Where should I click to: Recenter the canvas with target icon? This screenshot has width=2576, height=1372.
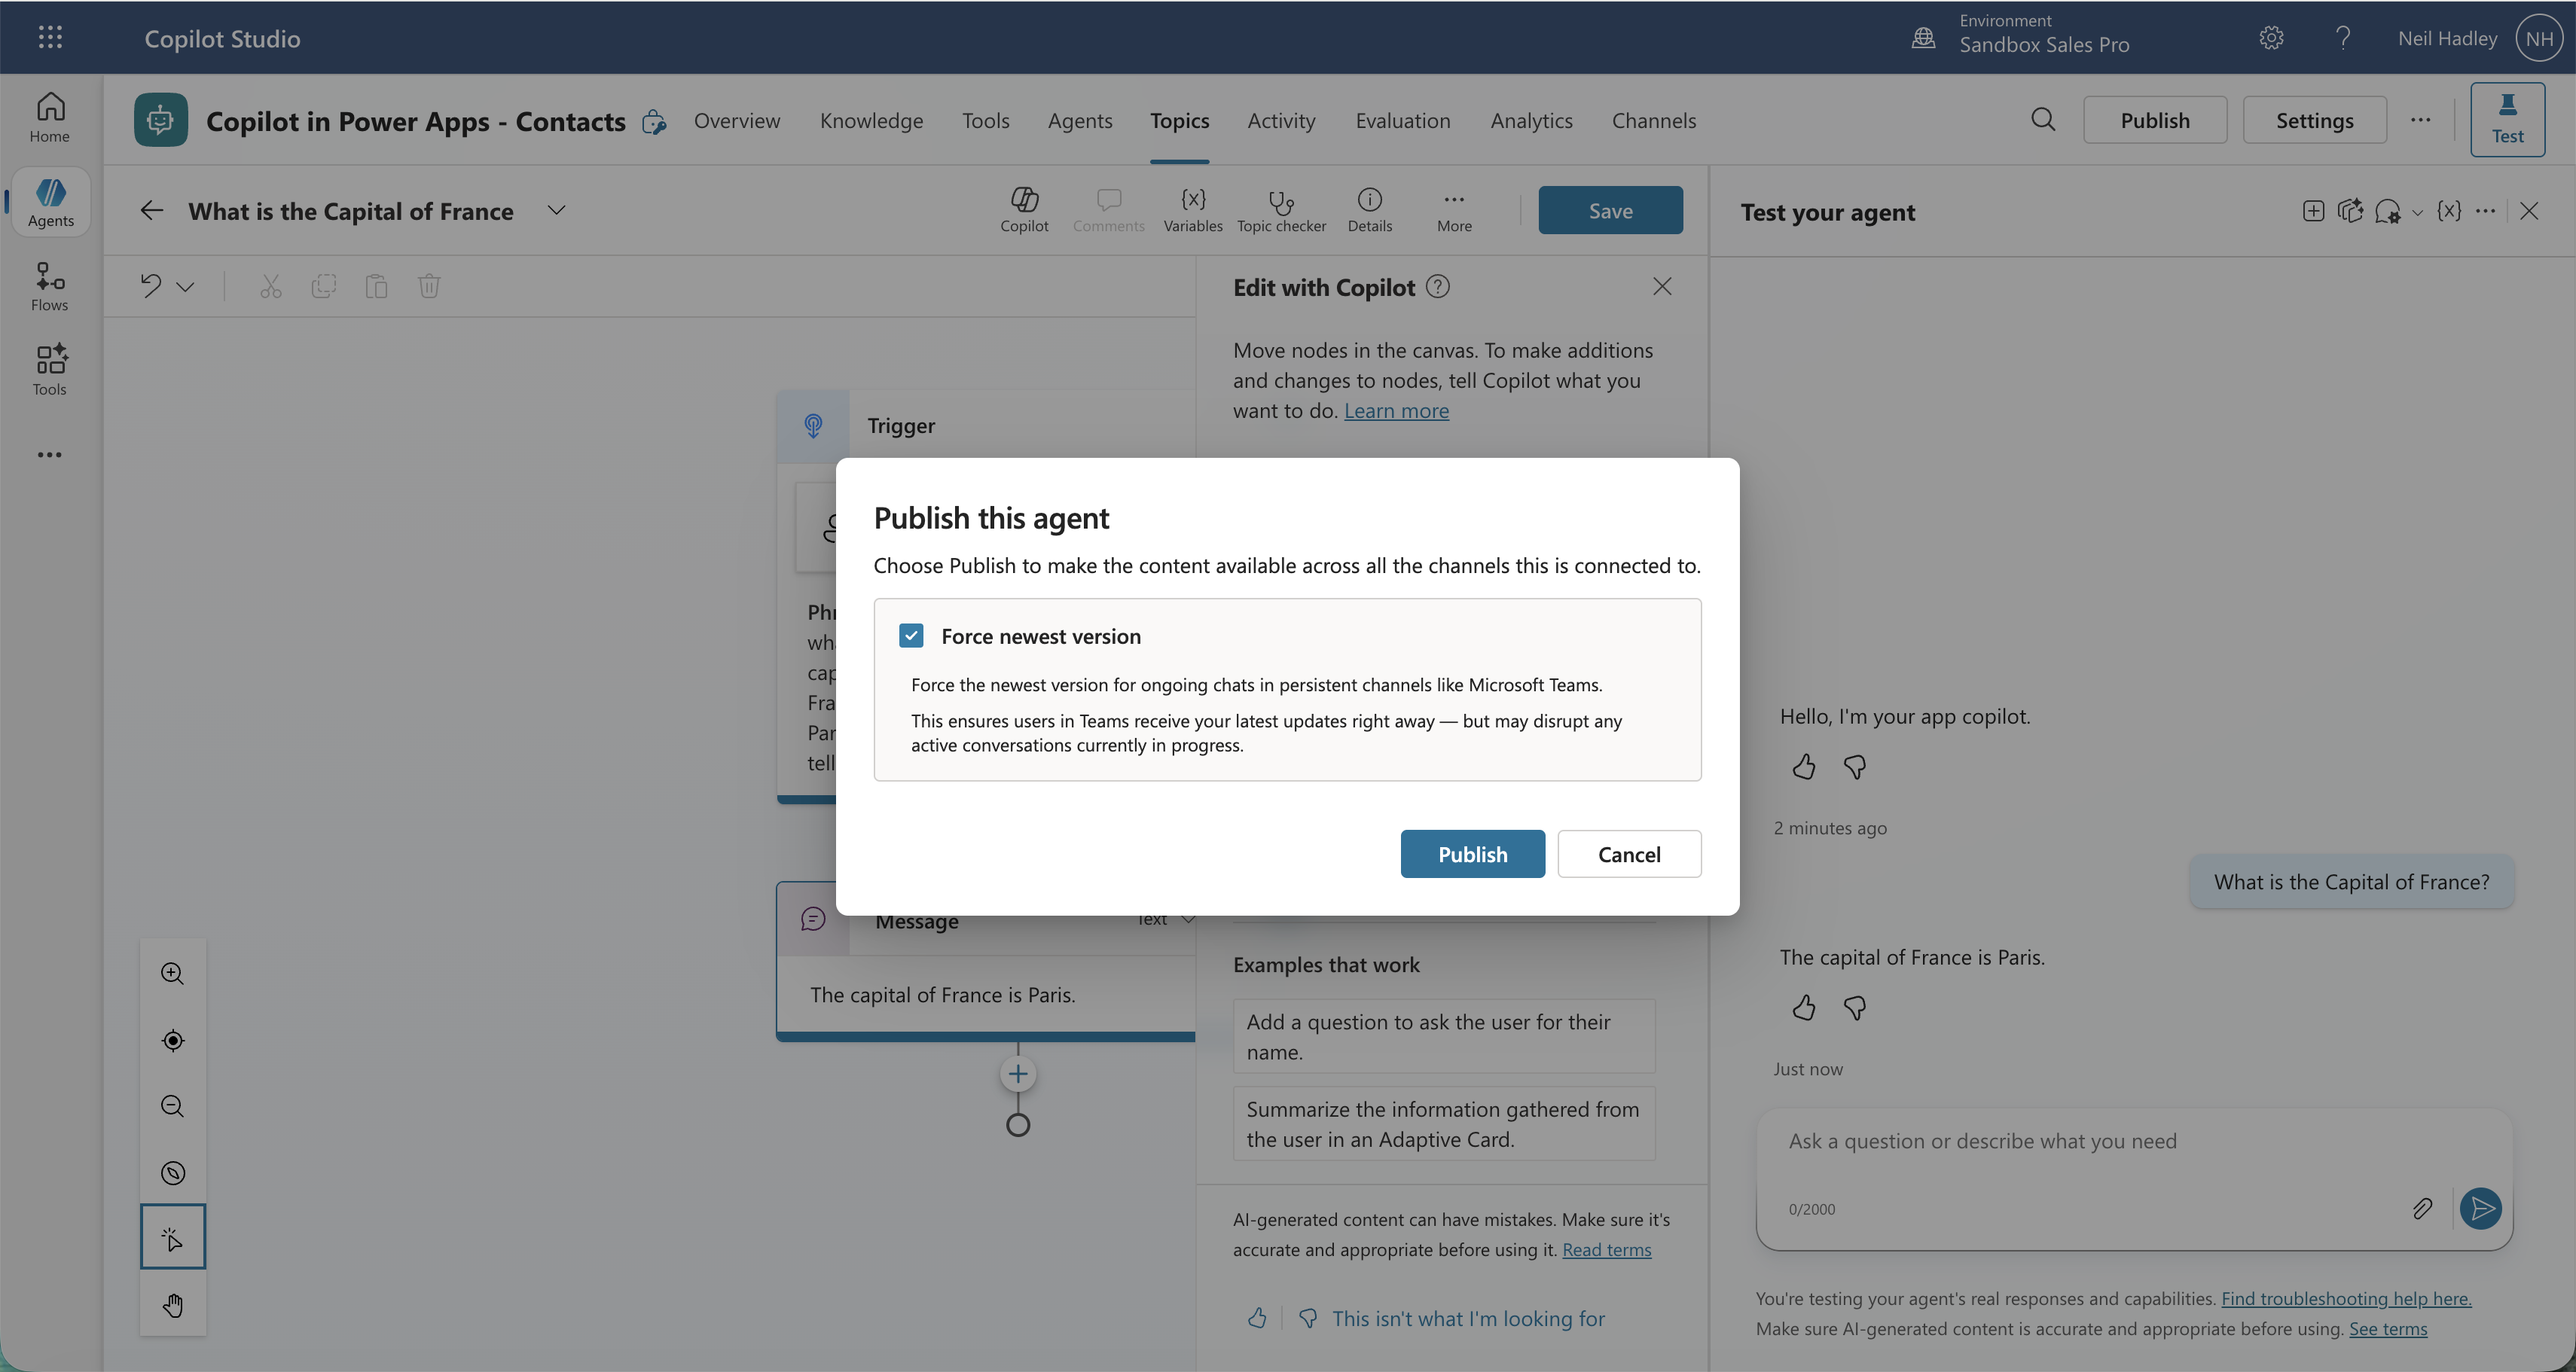pos(173,1040)
